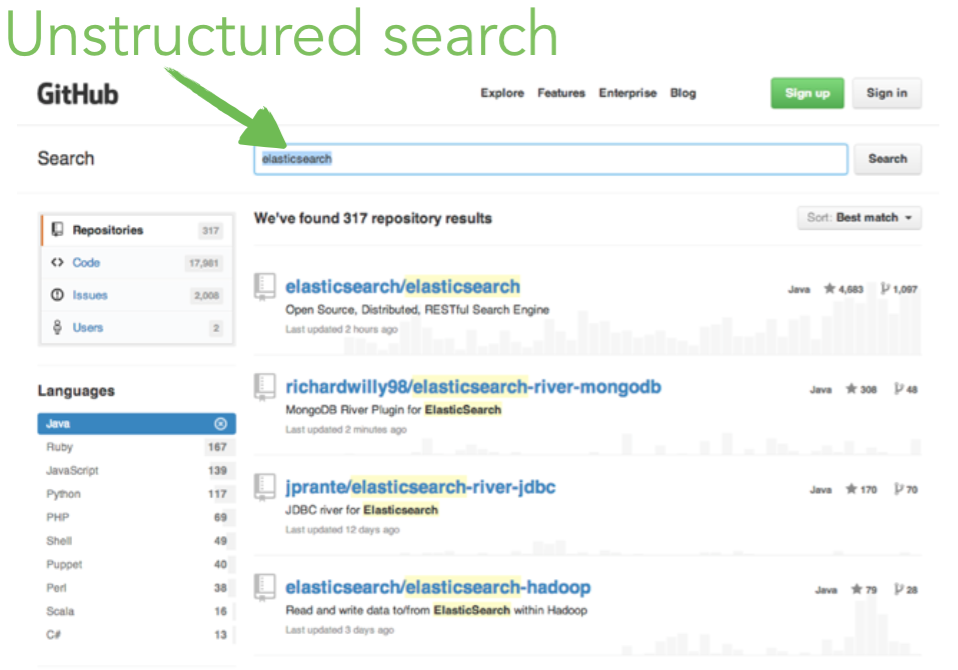Open elasticsearch/elasticsearch-hadoop repository
Screen dimensions: 958x670
(438, 587)
